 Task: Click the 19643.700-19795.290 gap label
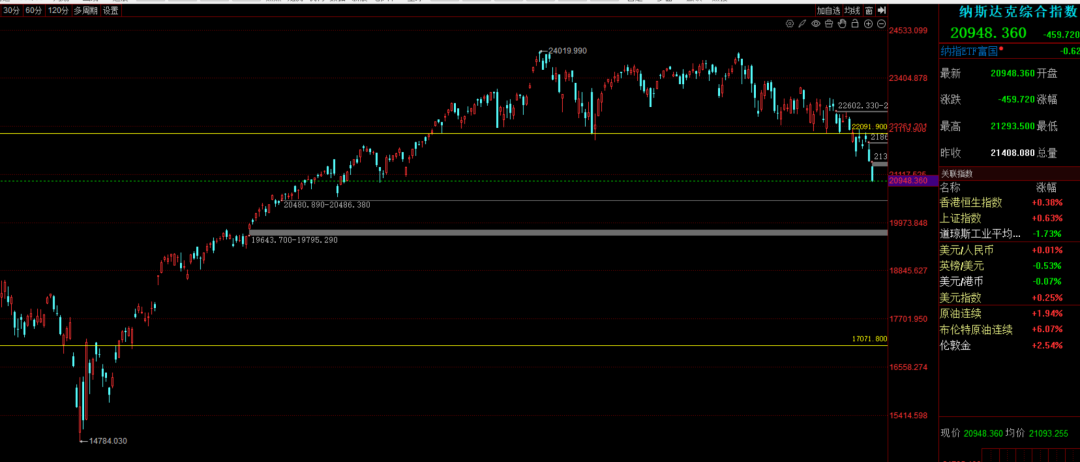(295, 240)
